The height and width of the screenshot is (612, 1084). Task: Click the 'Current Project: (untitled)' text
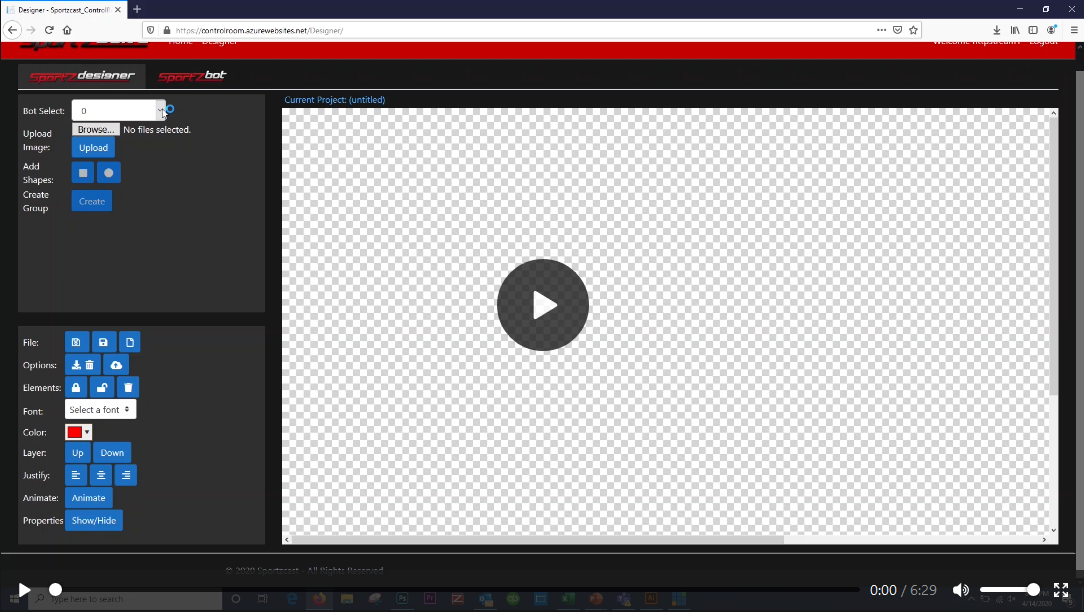[335, 100]
